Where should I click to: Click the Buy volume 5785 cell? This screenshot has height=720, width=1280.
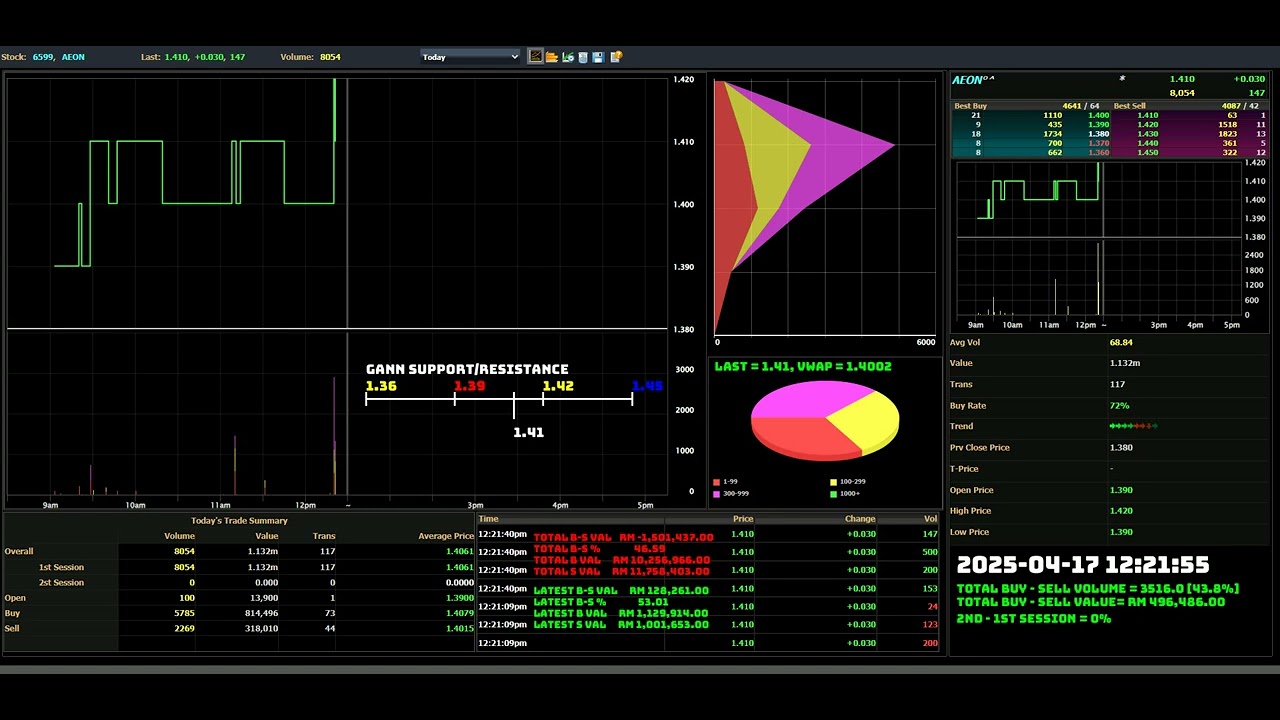(183, 613)
